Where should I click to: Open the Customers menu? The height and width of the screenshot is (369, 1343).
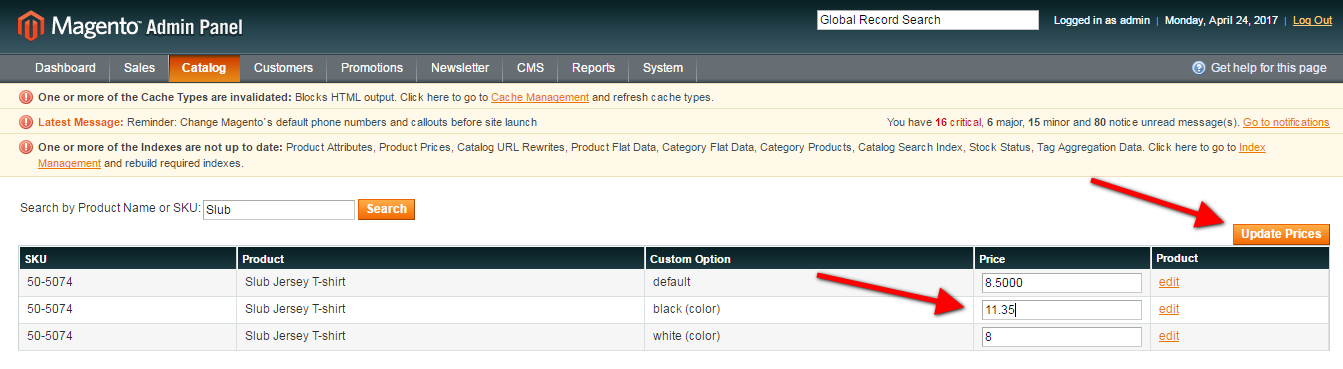coord(283,68)
